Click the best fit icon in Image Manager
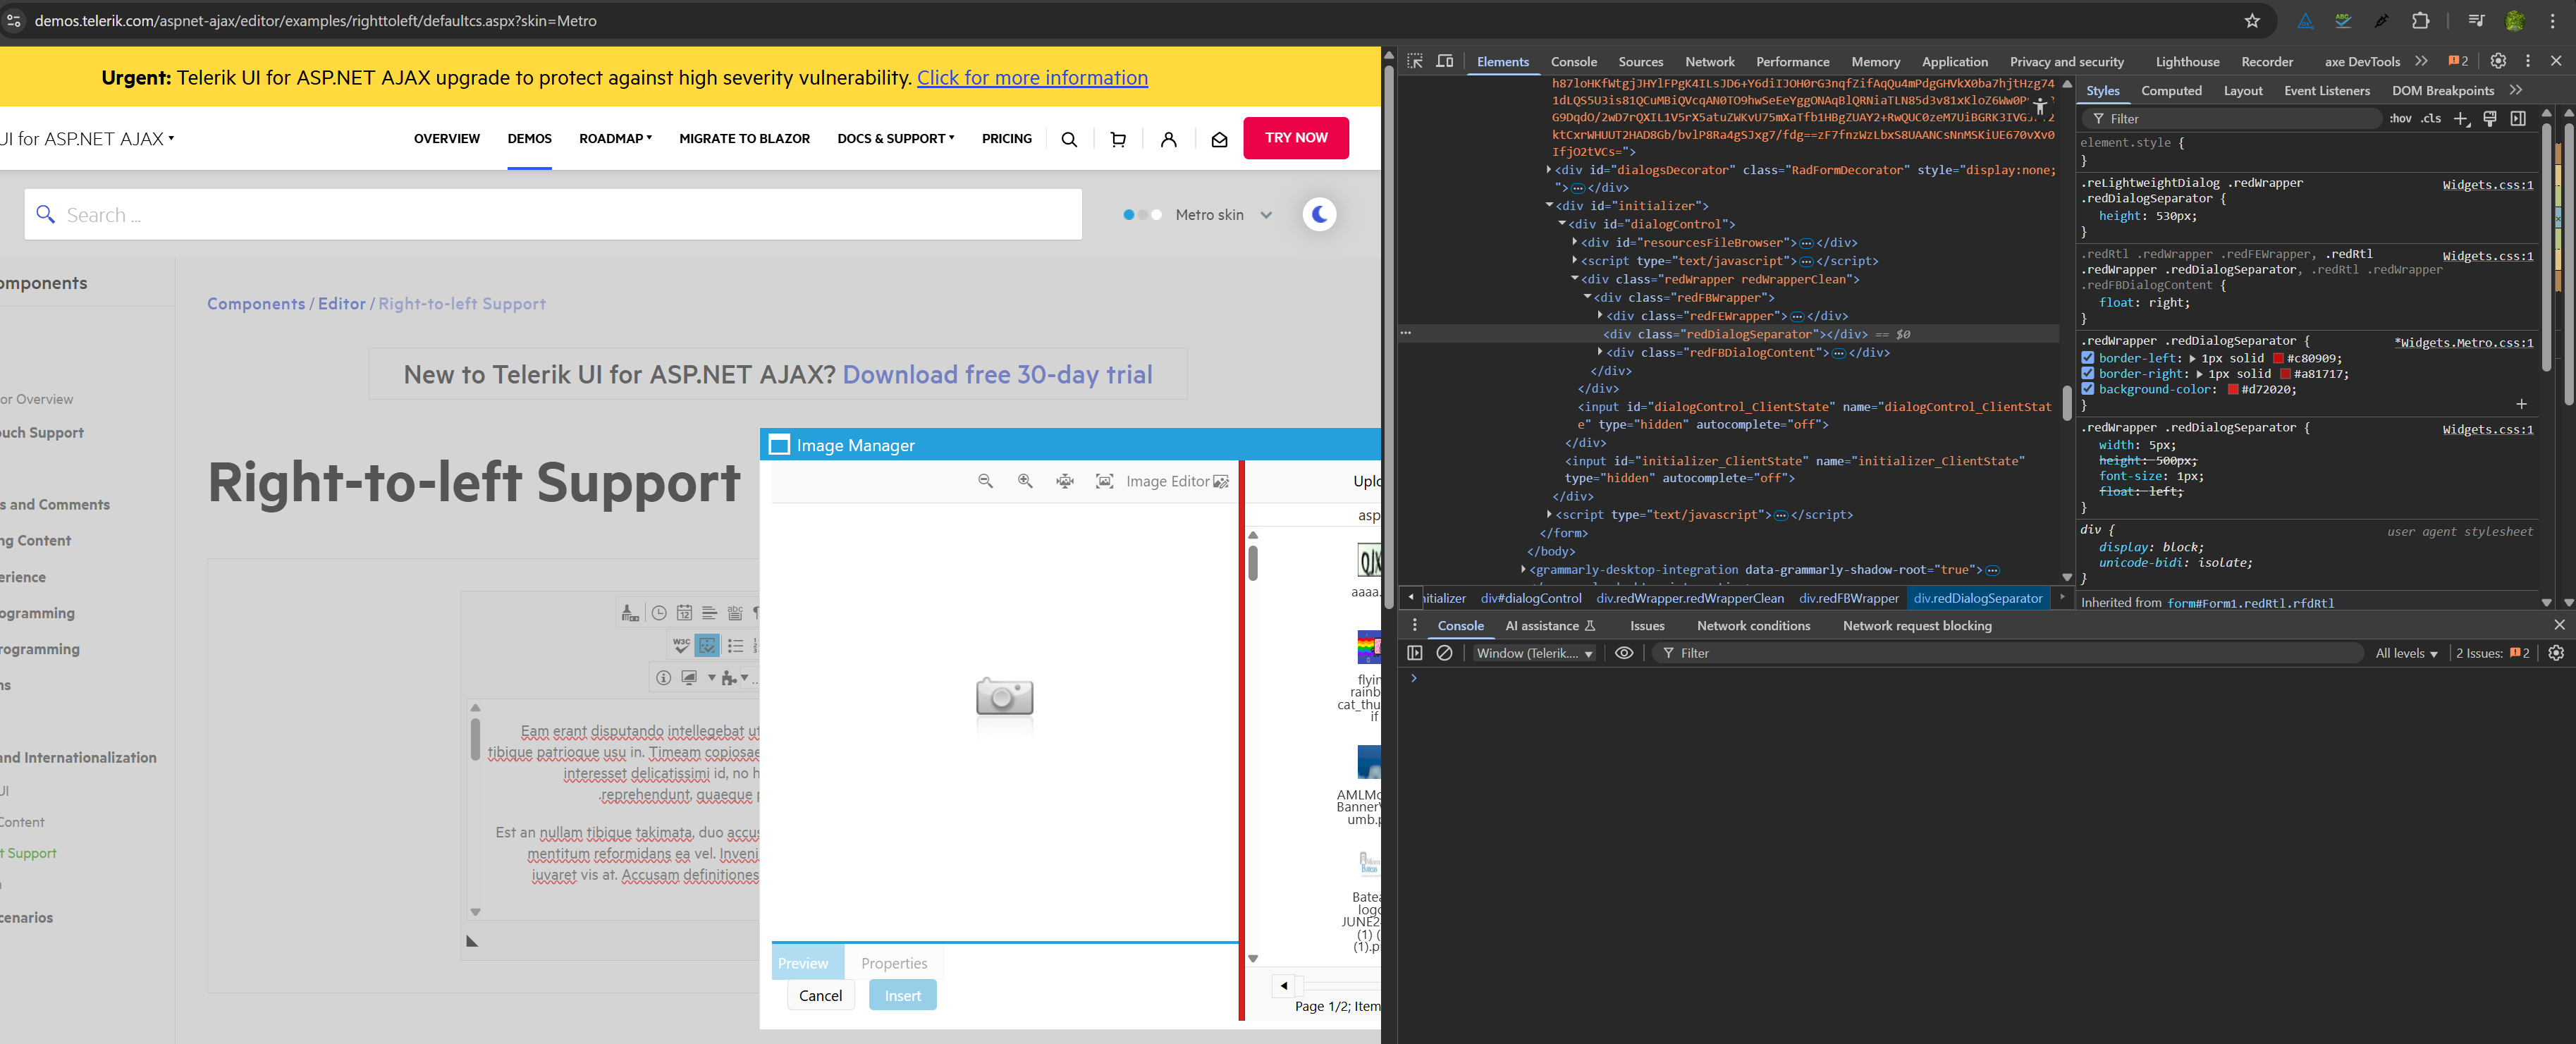2576x1044 pixels. click(x=1065, y=481)
